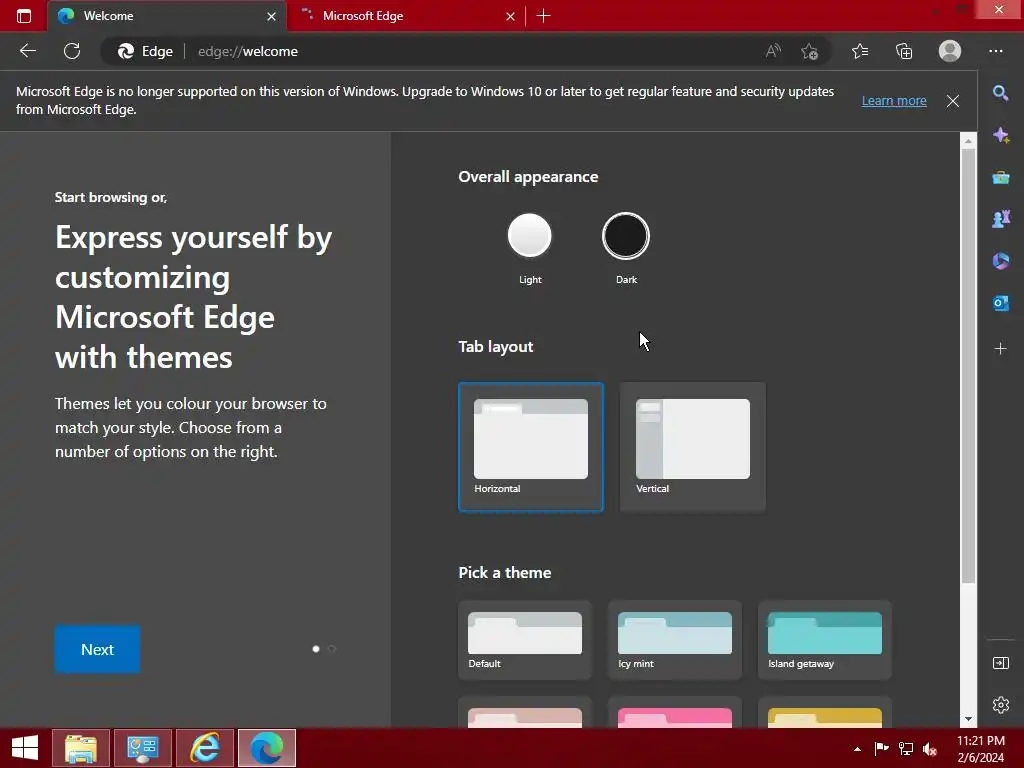Pick the Default theme
This screenshot has width=1024, height=768.
(x=525, y=640)
